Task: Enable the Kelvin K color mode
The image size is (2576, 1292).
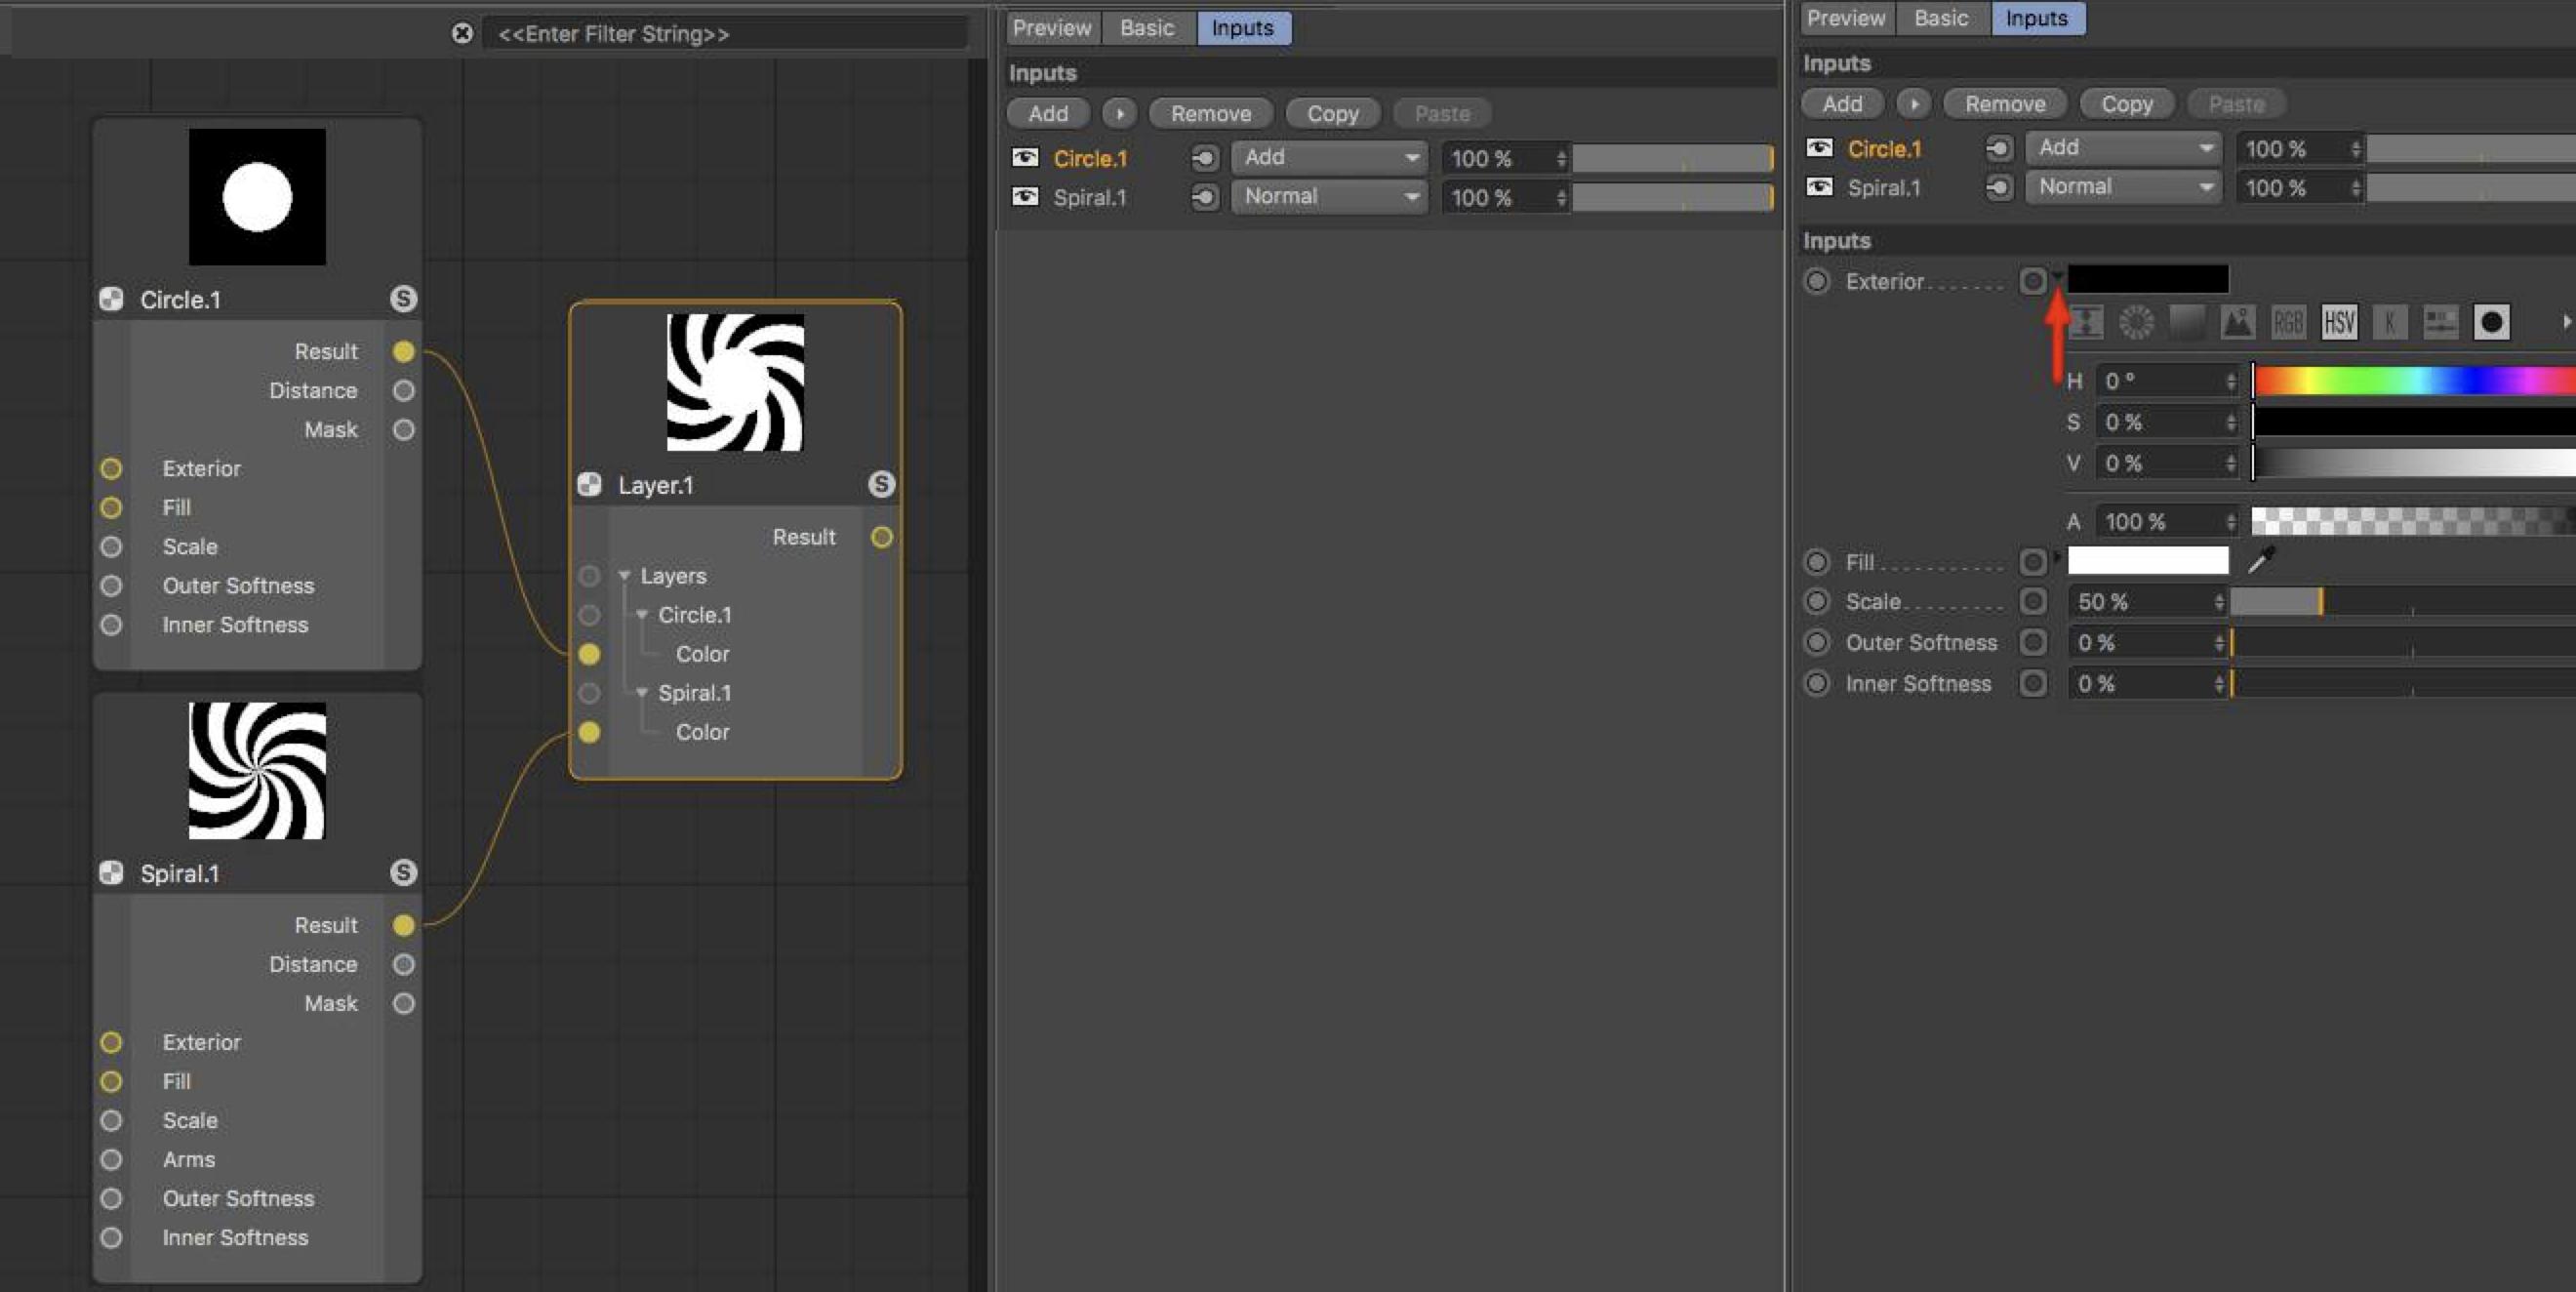Action: (2389, 322)
